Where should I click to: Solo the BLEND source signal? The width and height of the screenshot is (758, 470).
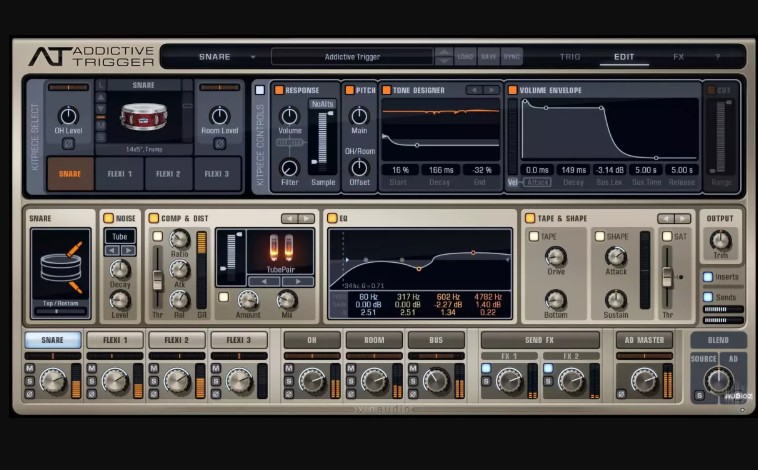tap(699, 395)
